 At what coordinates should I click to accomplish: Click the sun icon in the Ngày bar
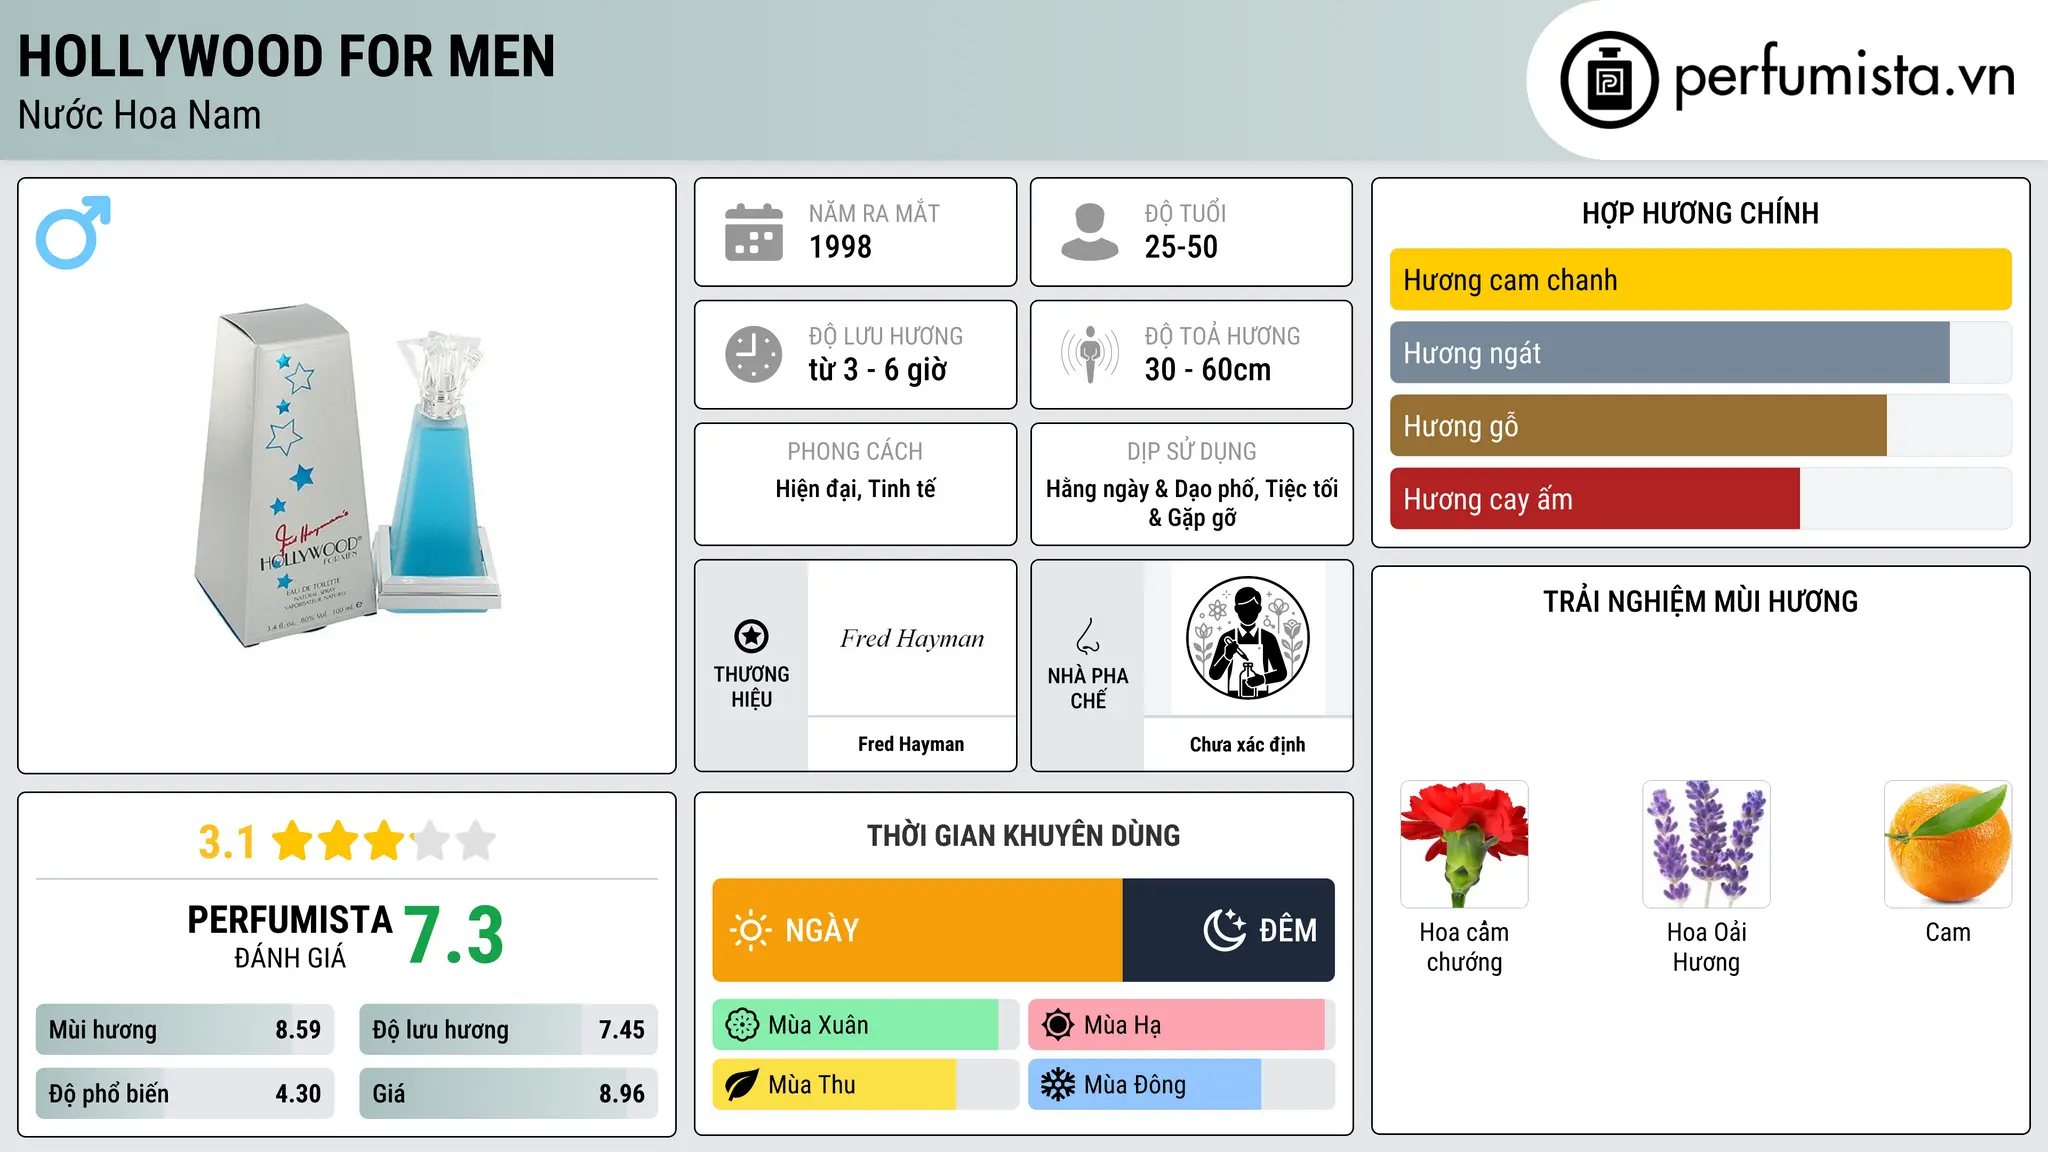coord(750,930)
